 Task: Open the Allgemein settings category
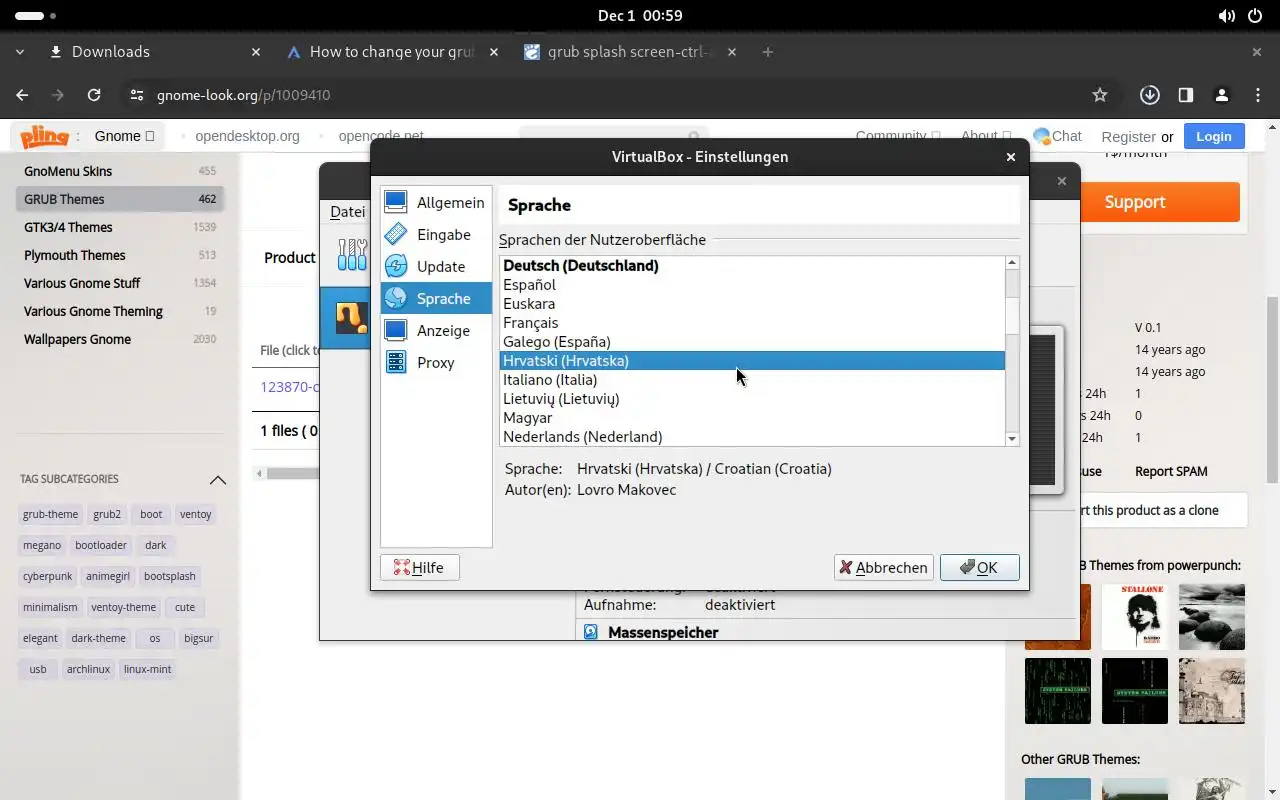click(436, 202)
